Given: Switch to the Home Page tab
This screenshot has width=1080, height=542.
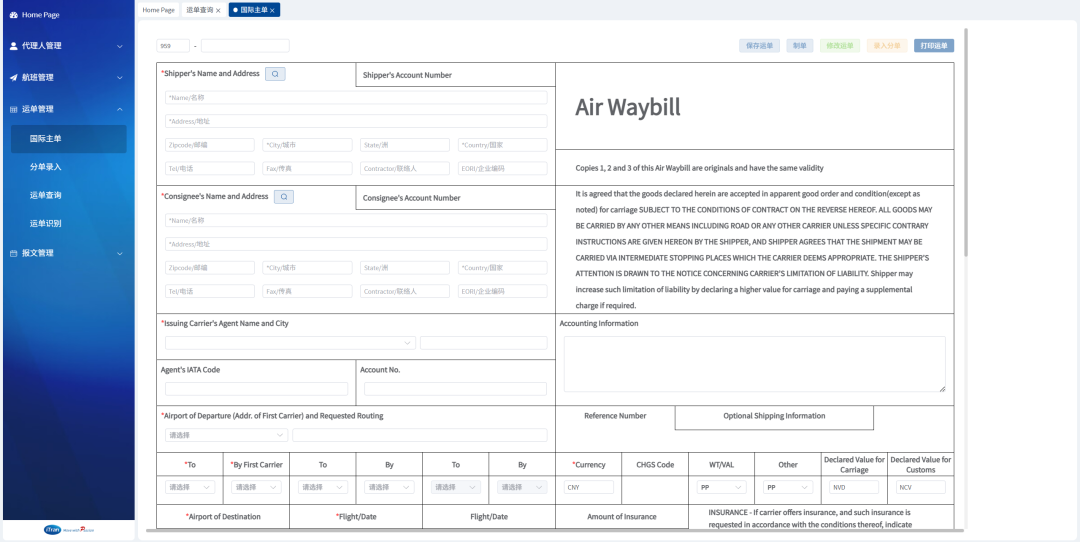Looking at the screenshot, I should click(158, 10).
